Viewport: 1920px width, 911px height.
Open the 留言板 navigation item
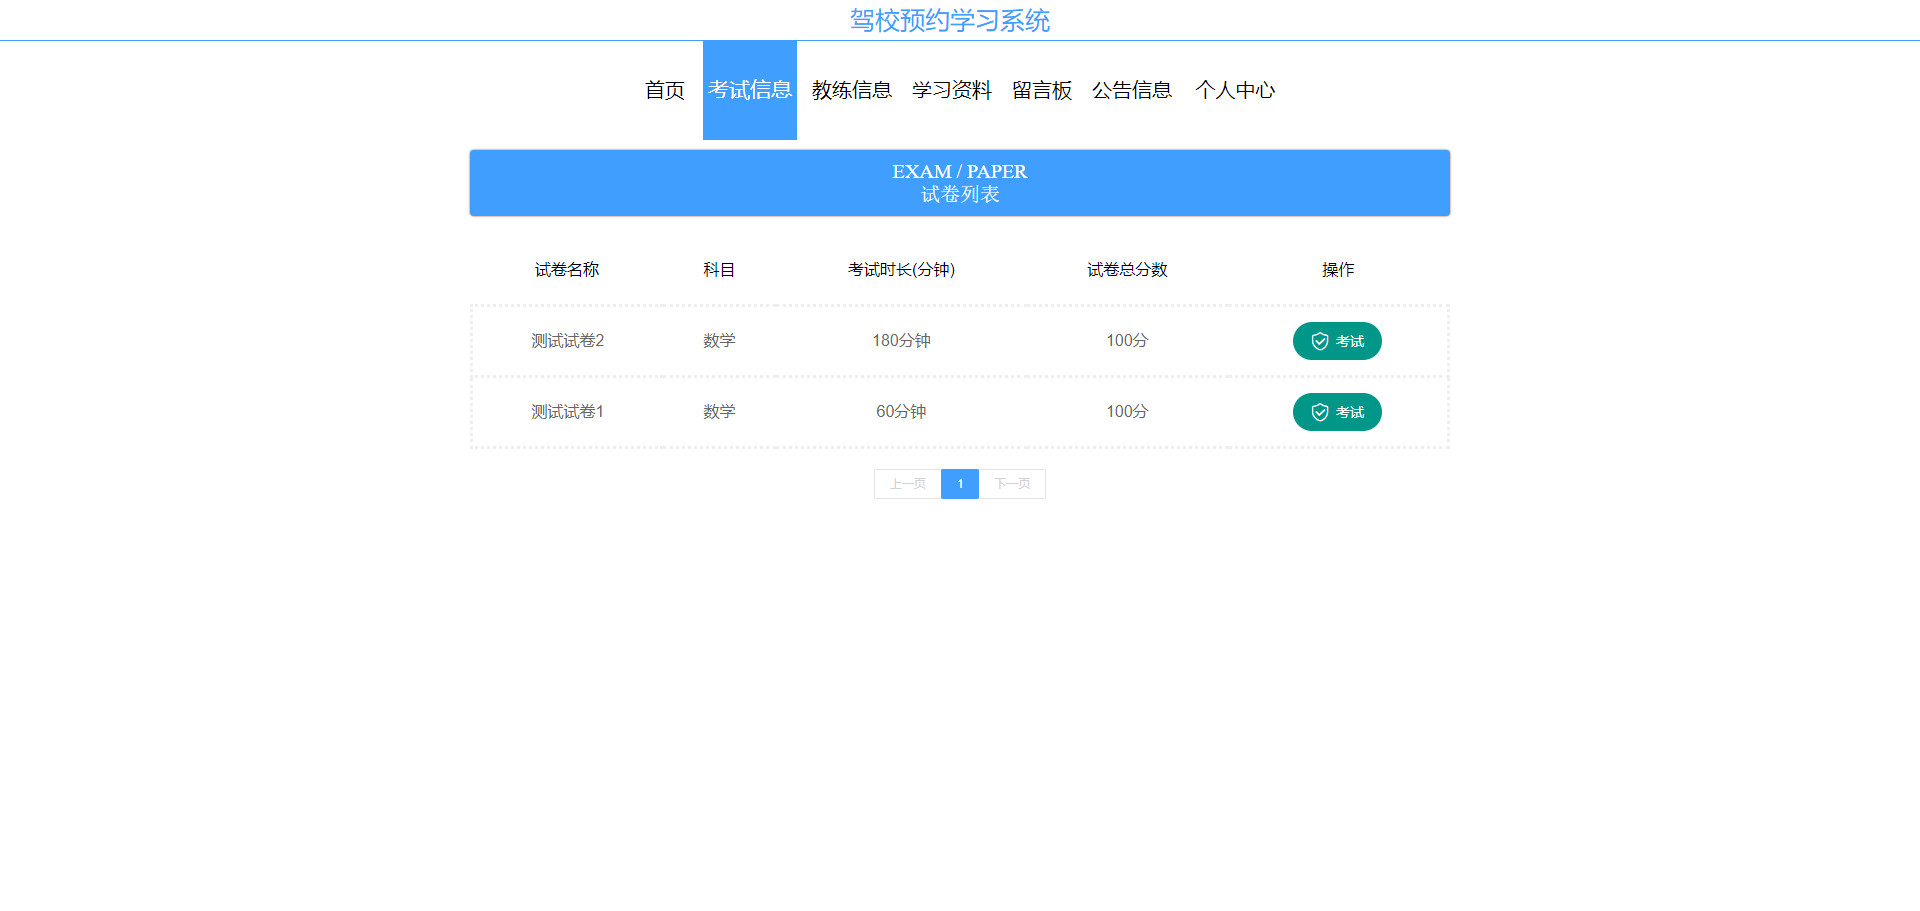(x=1042, y=90)
